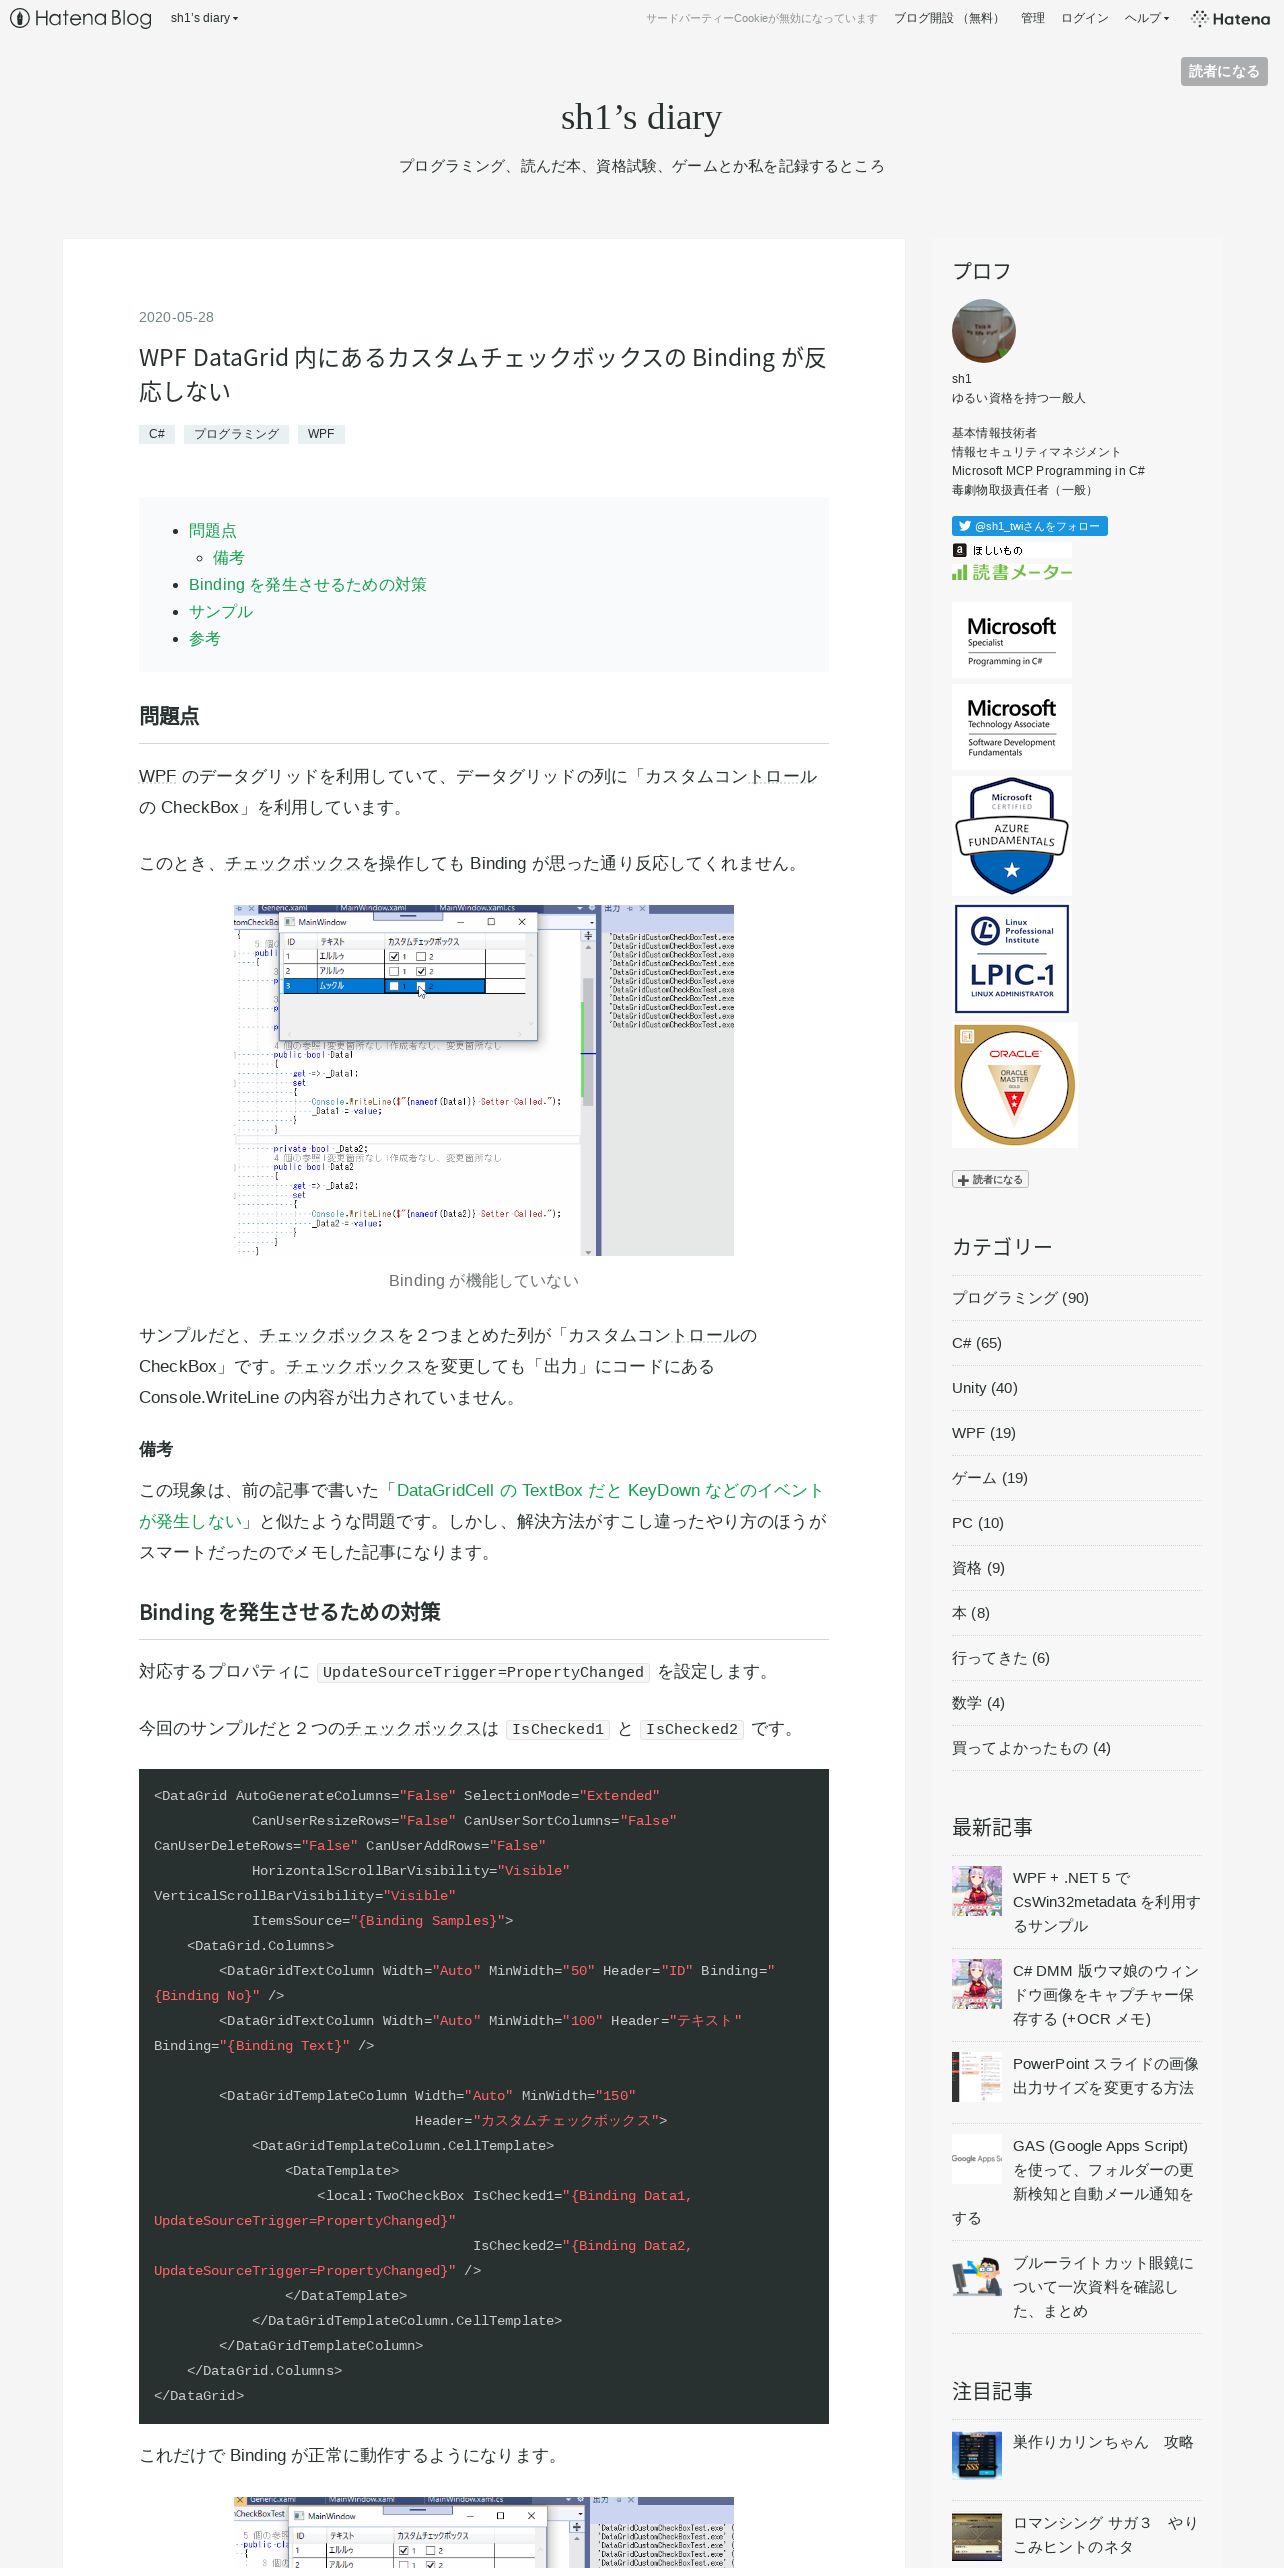Click the Microsoft Specialist Programming in C# badge
This screenshot has width=1284, height=2568.
tap(1011, 640)
